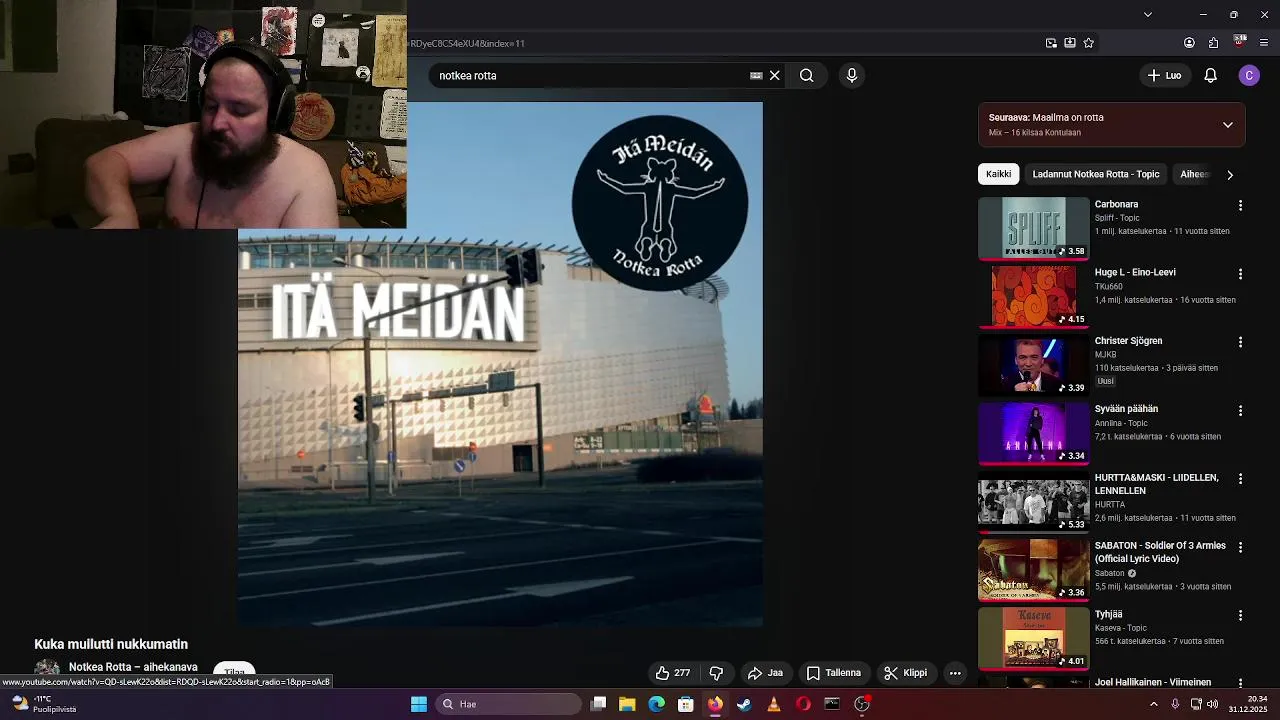Open the account avatar menu 'C'
Screen dimensions: 1280x720
[1249, 76]
